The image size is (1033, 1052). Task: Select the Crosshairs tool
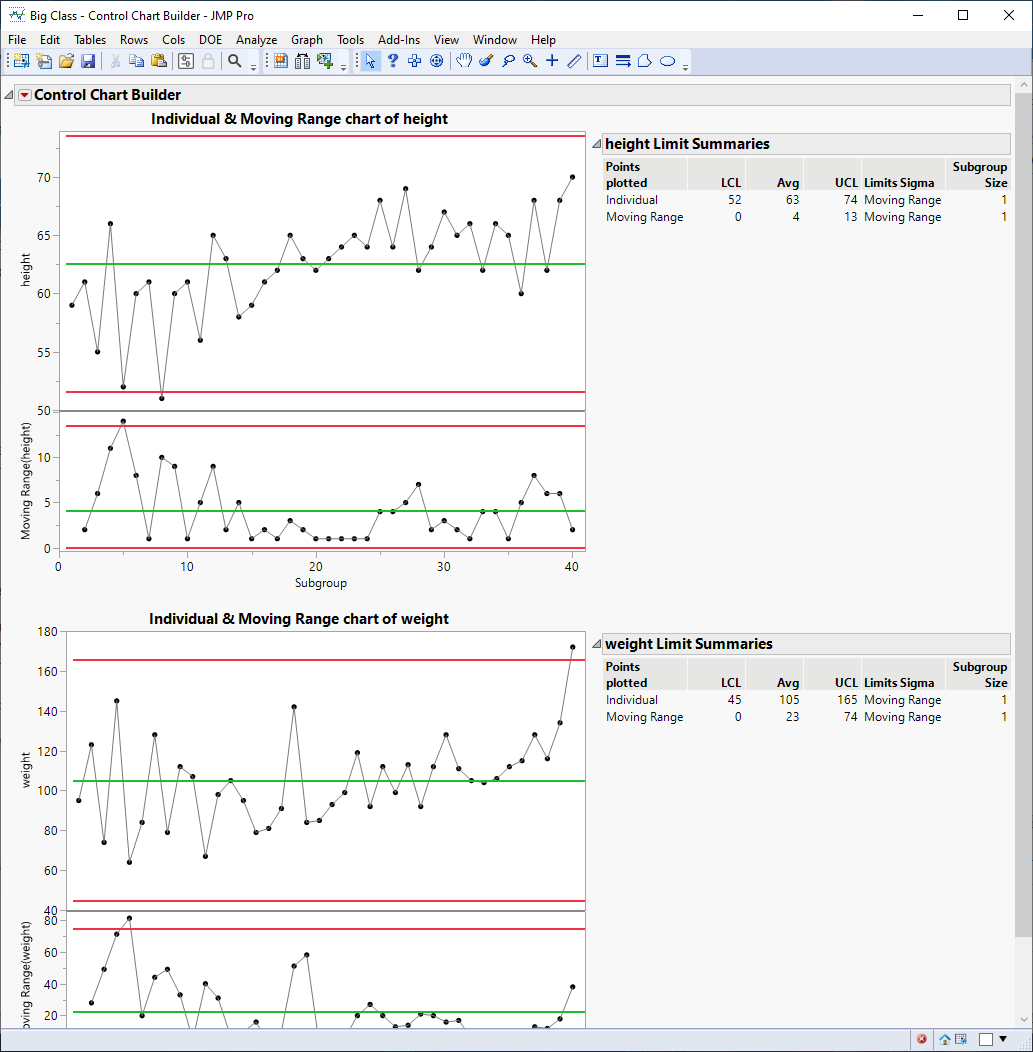[552, 61]
